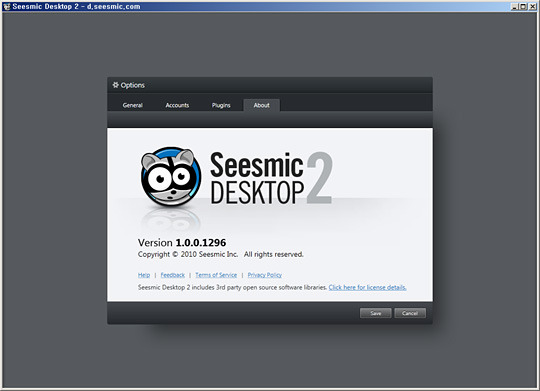Click the About tab
Screen dimensions: 540x391
pyautogui.click(x=261, y=105)
